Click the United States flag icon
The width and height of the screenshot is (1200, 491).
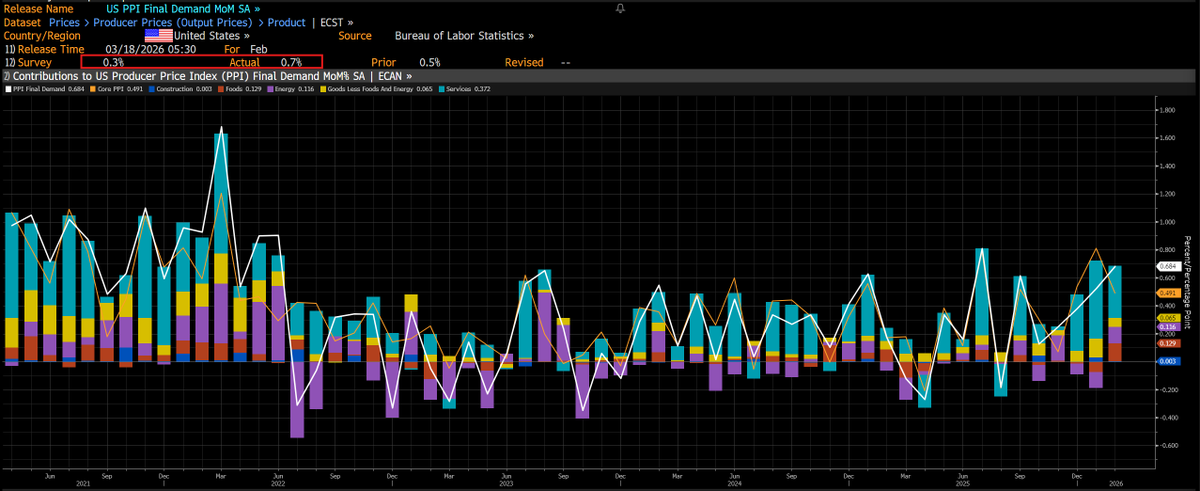159,35
